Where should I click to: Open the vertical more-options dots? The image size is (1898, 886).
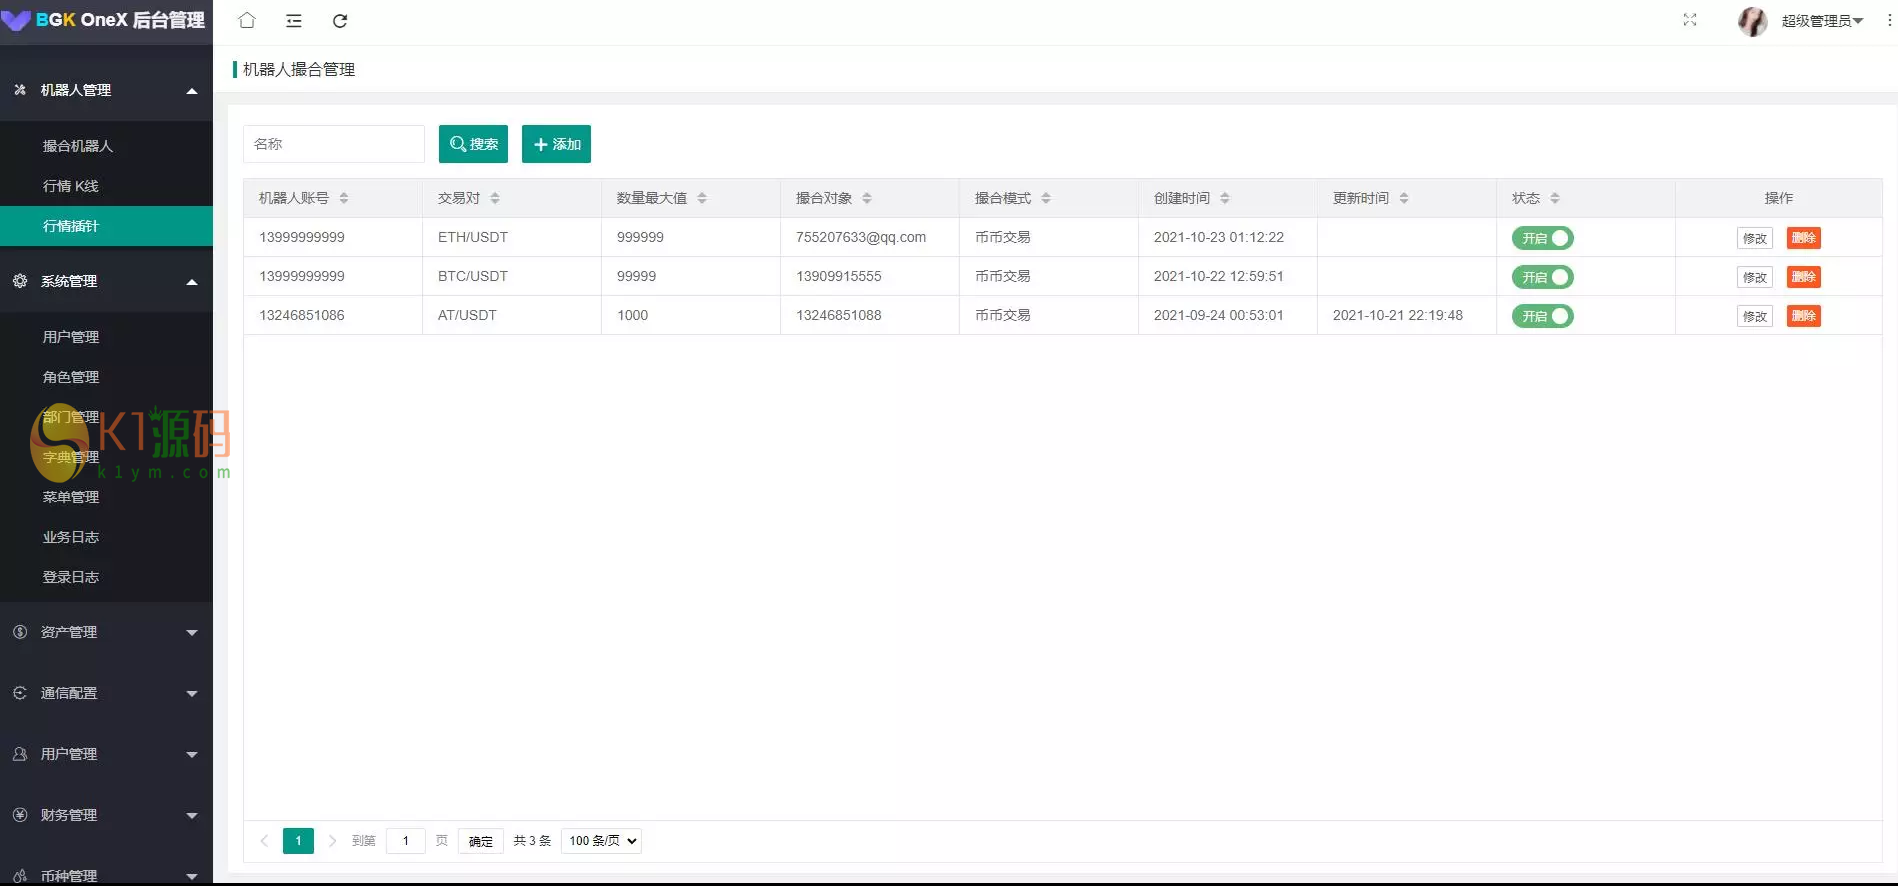click(1889, 20)
